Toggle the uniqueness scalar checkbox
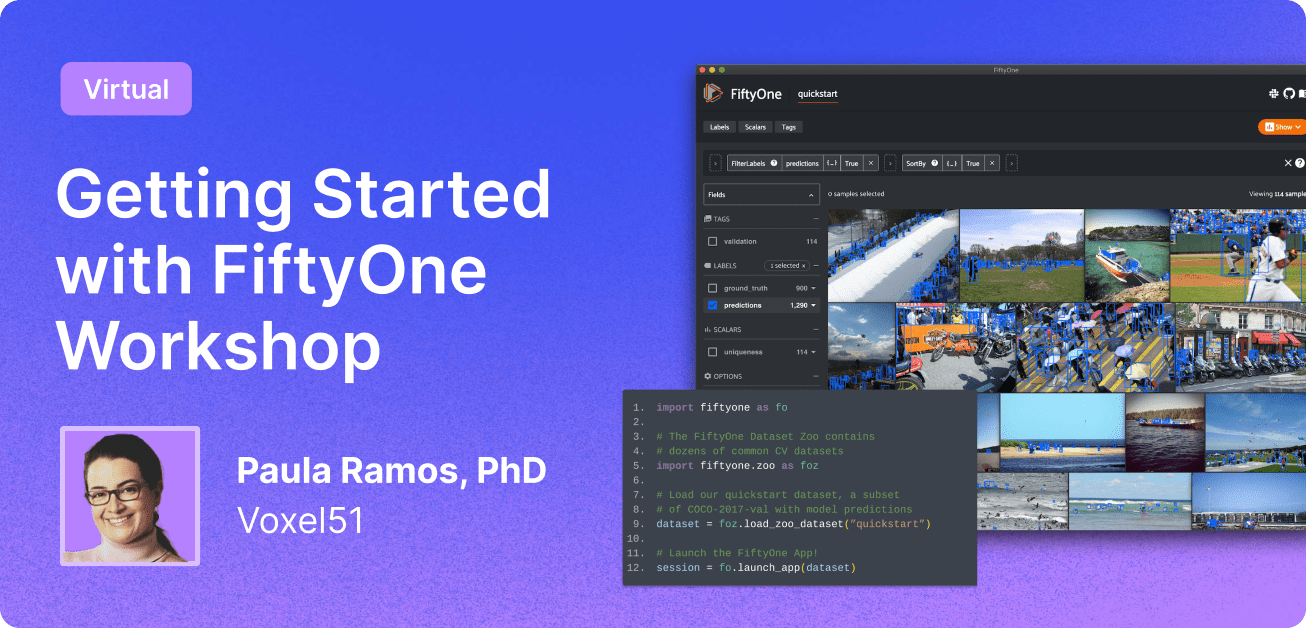 pos(712,352)
